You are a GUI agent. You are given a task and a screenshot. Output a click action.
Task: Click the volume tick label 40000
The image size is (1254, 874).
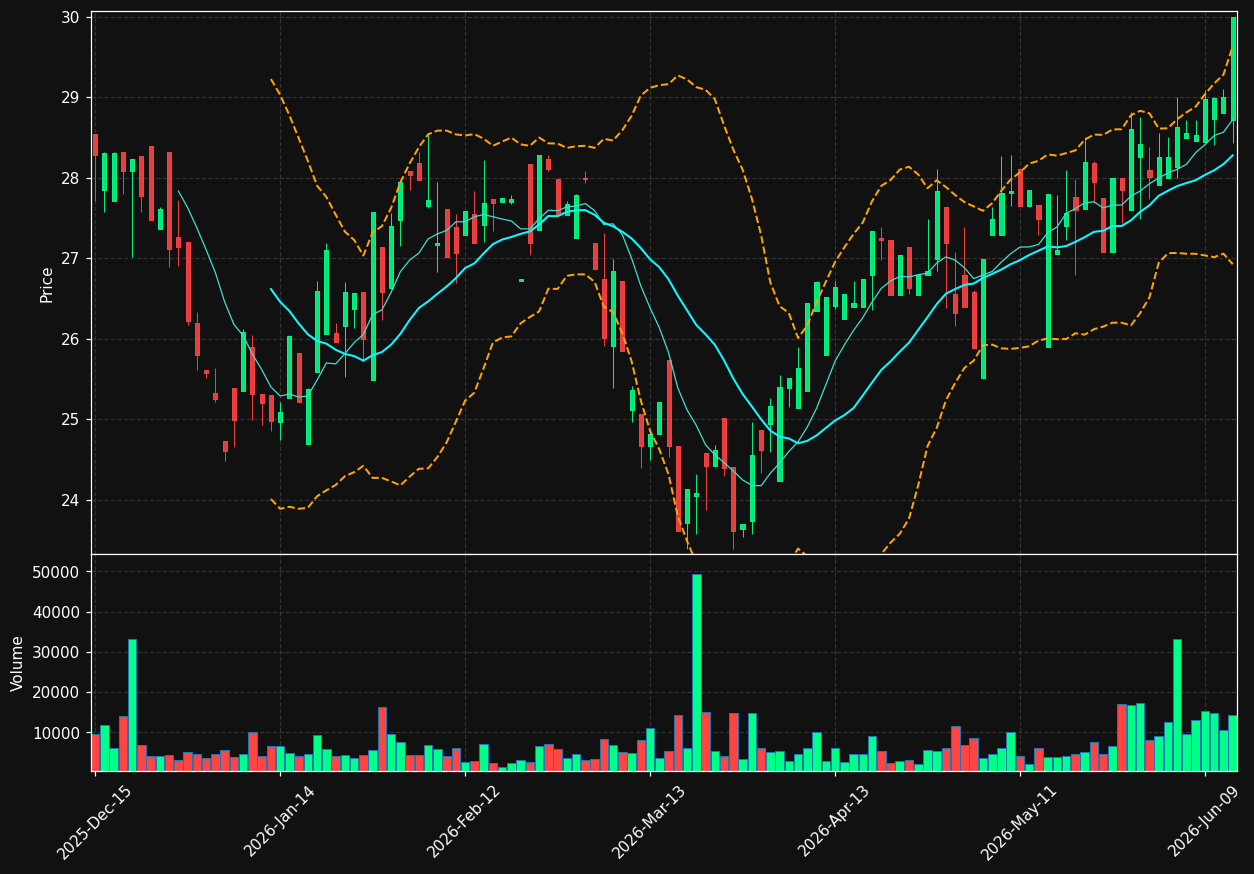tap(56, 613)
